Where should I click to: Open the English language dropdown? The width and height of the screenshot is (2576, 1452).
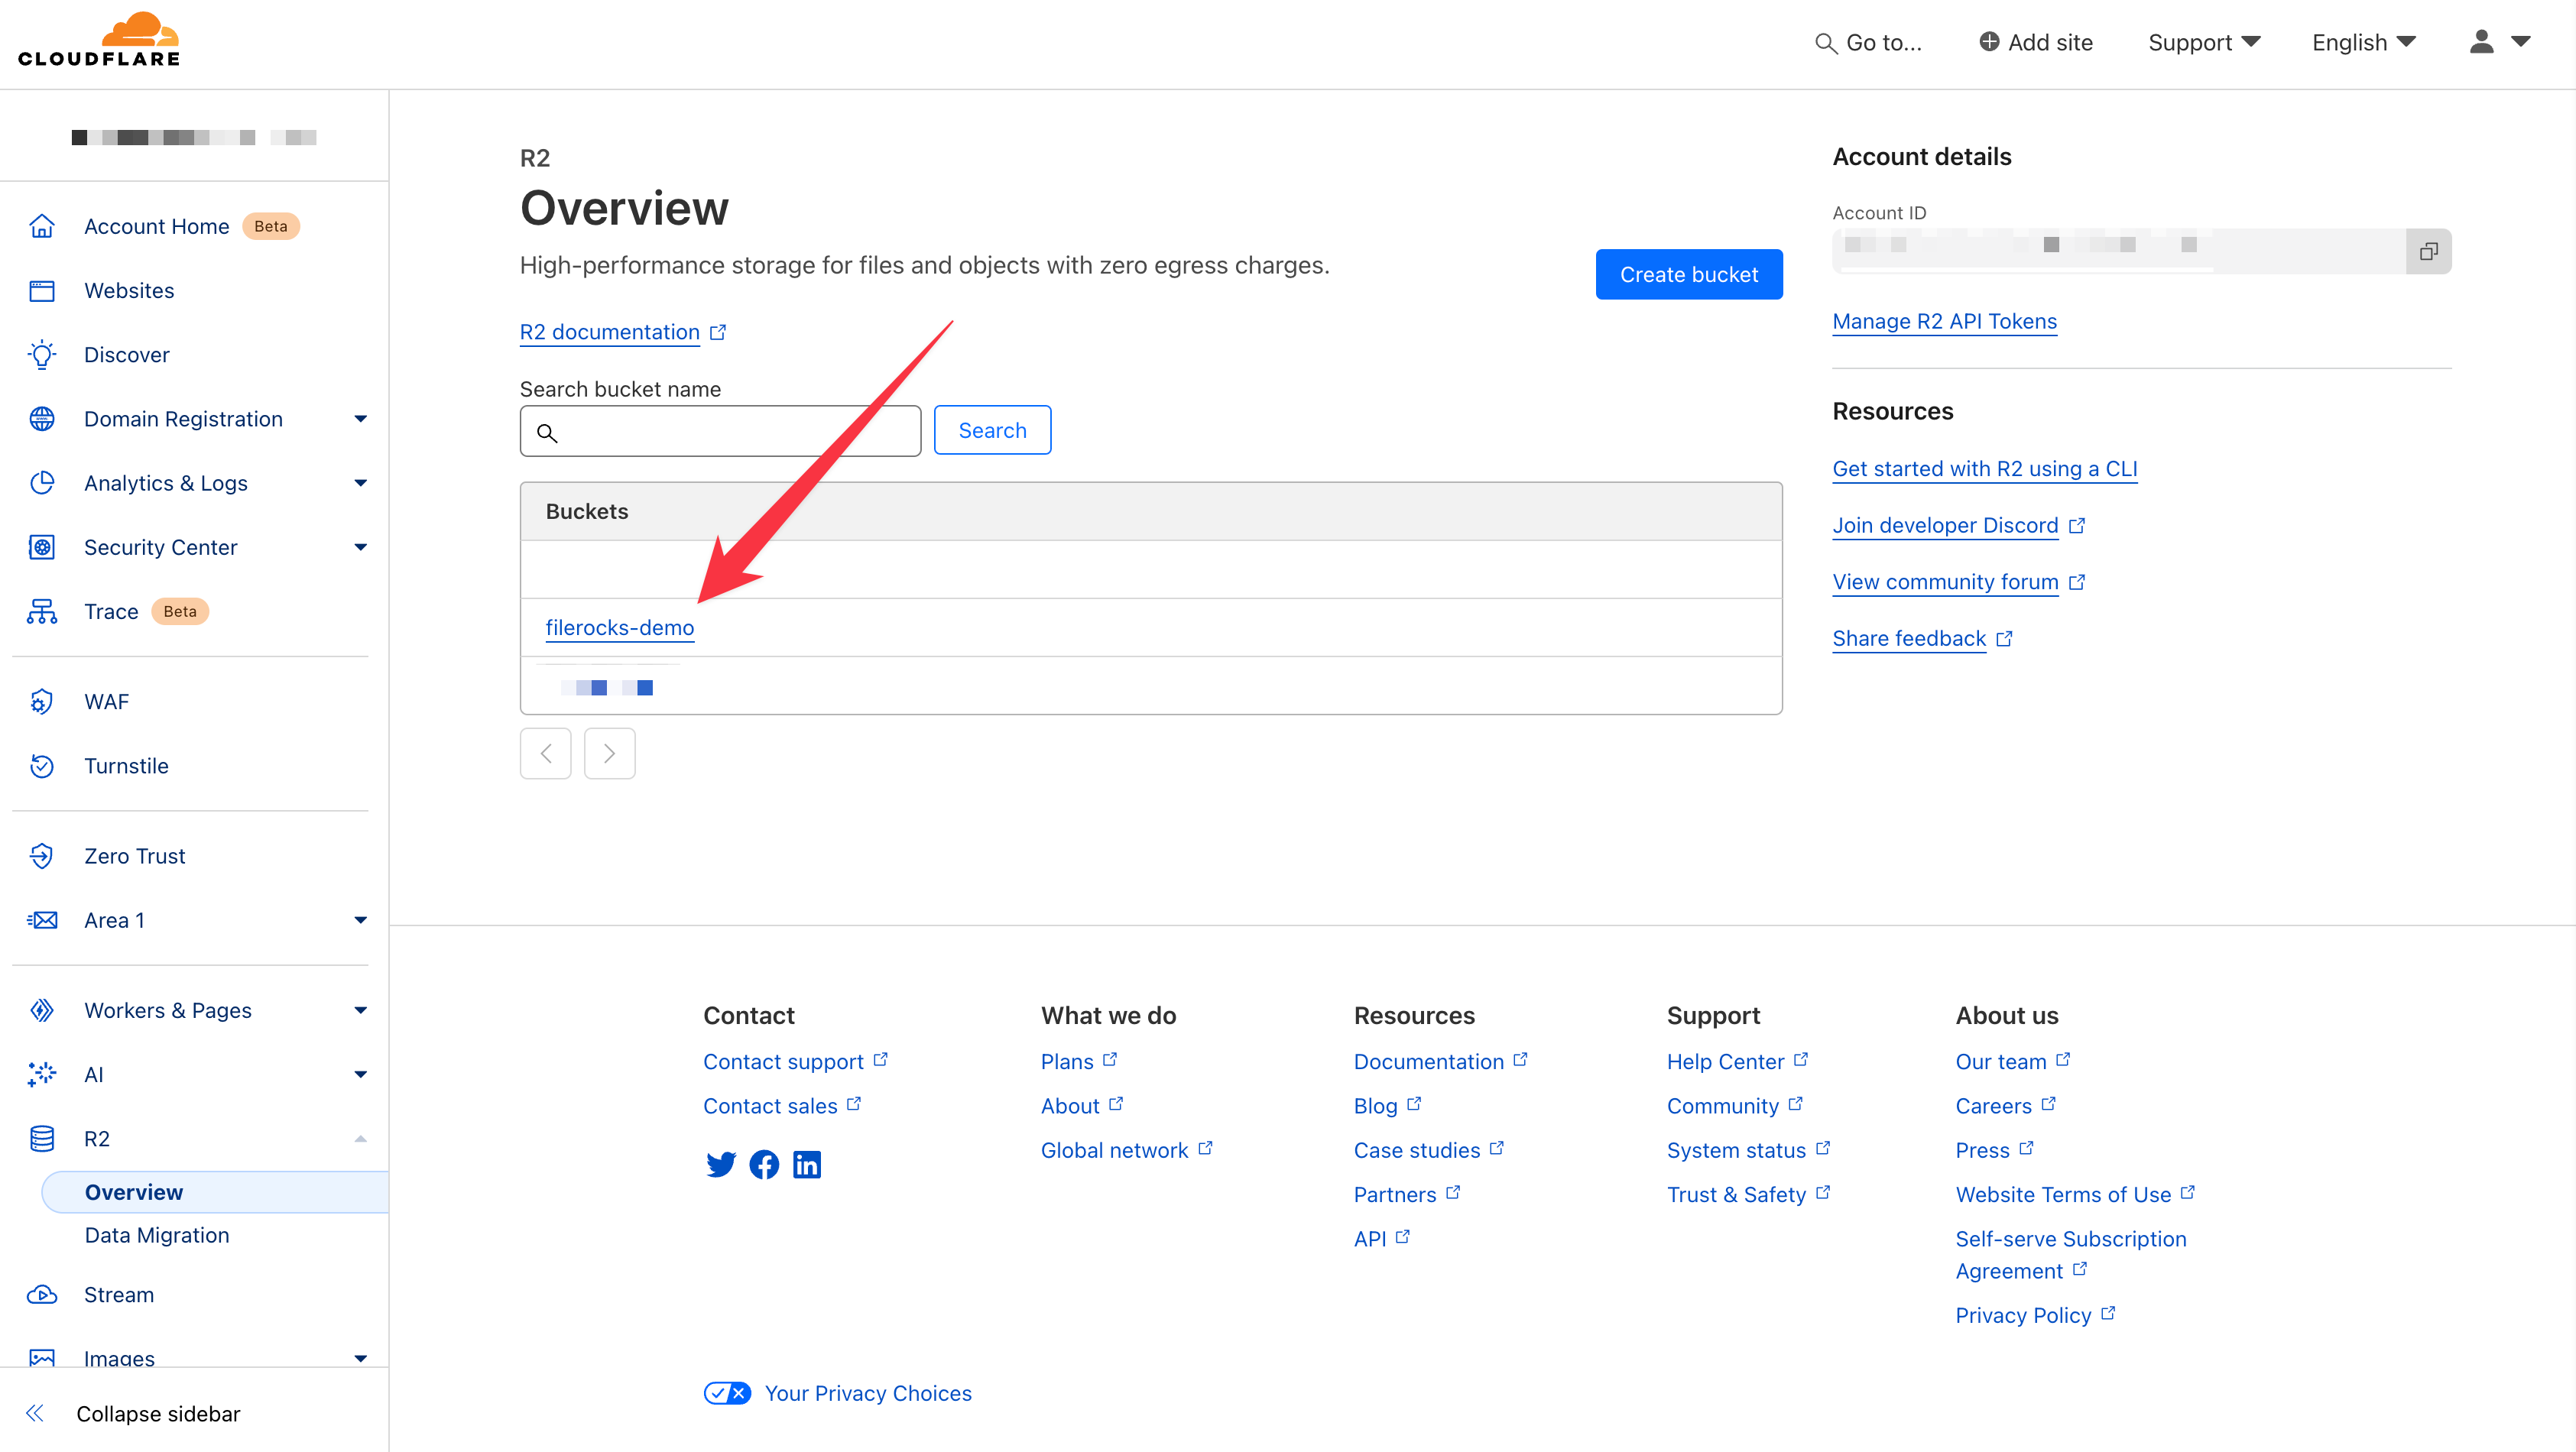pyautogui.click(x=2364, y=42)
